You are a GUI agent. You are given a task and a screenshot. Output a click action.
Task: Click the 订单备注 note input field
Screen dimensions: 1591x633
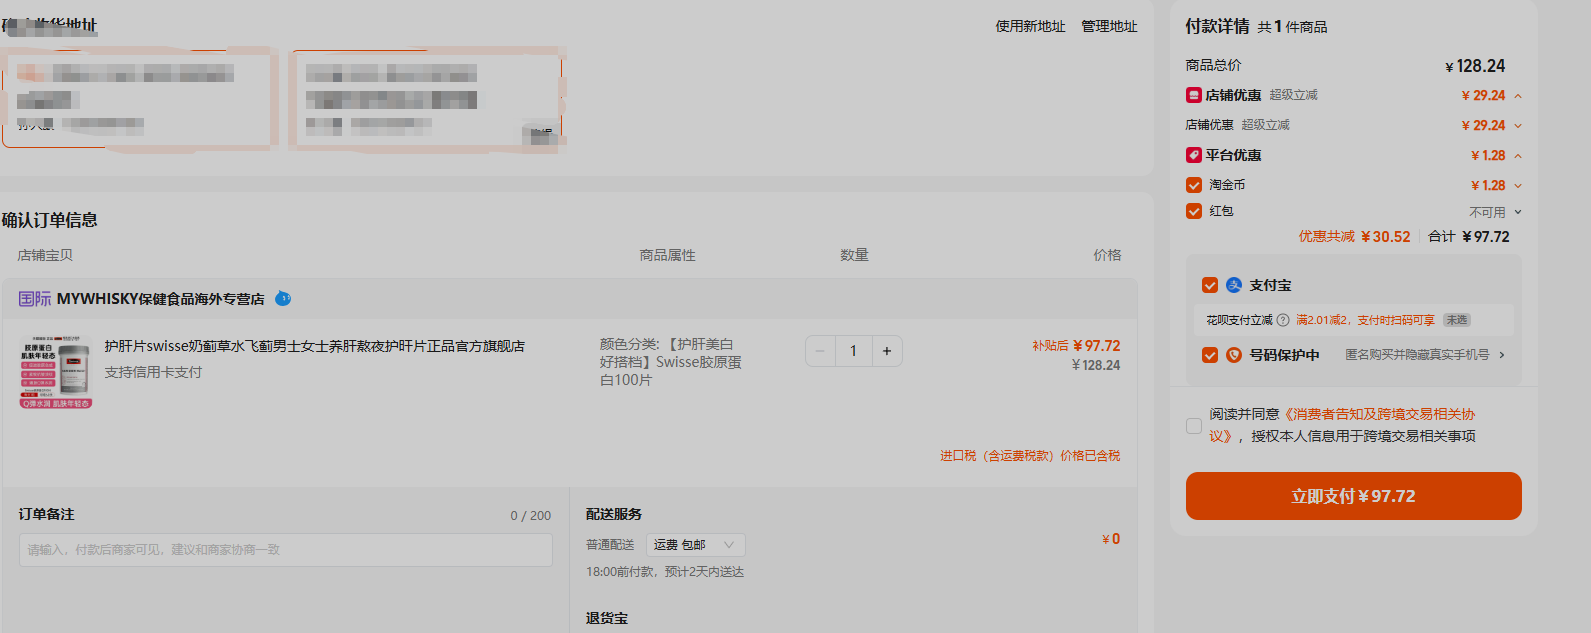(286, 550)
